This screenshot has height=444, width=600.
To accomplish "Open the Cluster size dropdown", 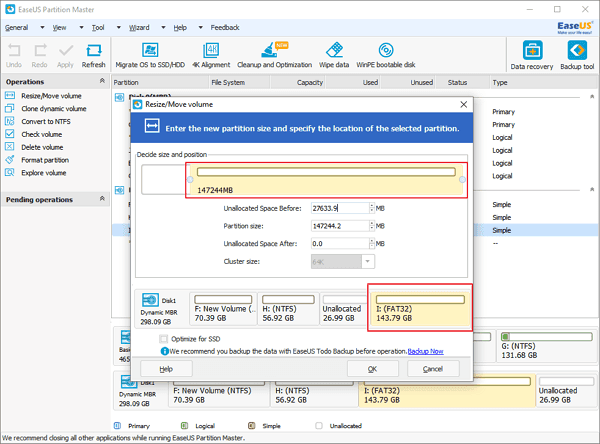I will click(x=367, y=261).
